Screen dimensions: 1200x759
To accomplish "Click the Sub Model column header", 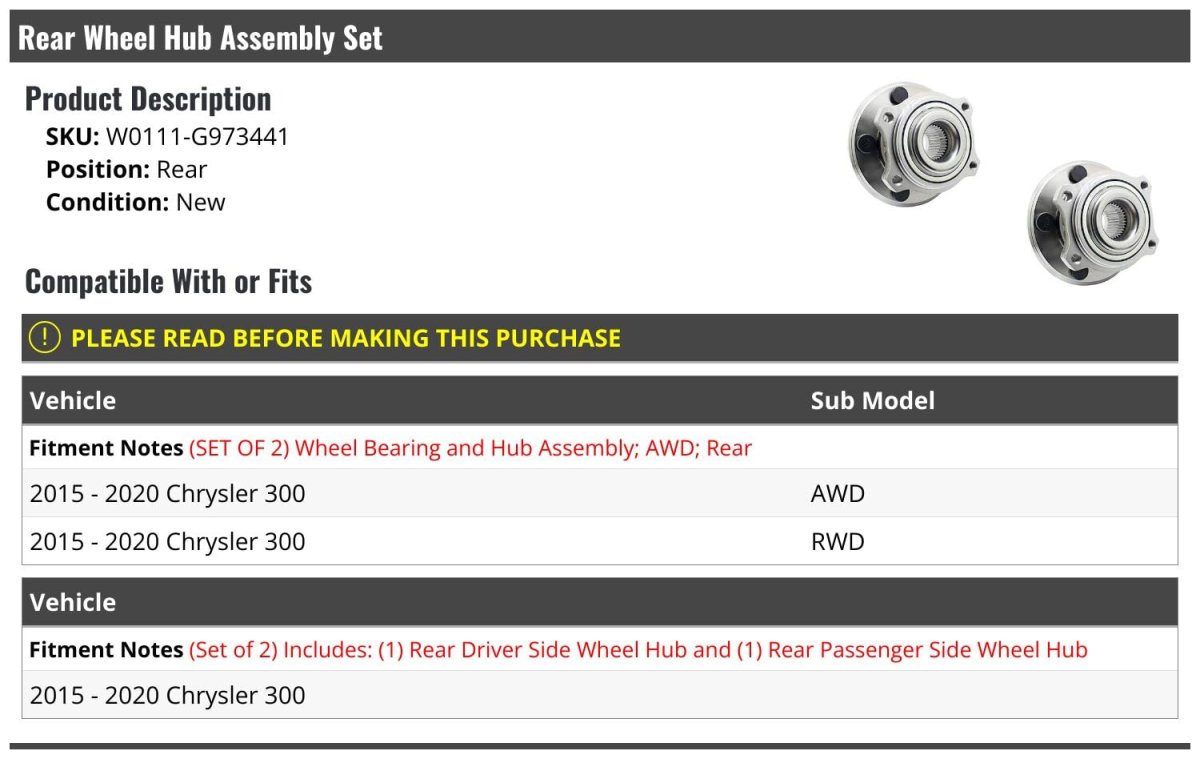I will point(872,401).
